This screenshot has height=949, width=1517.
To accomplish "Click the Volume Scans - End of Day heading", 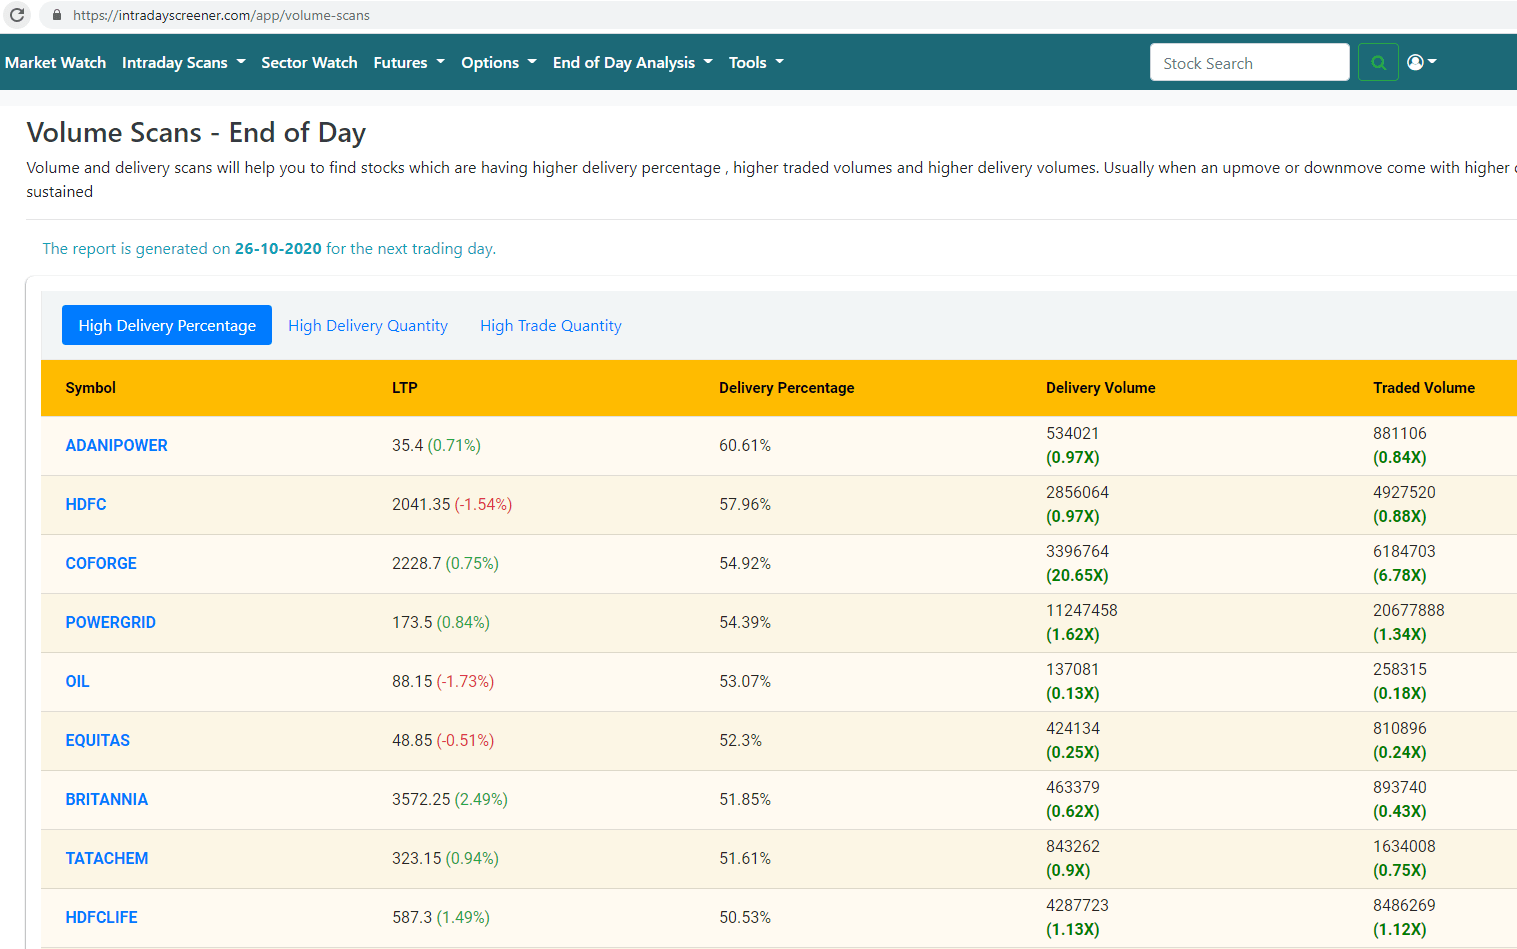I will [x=196, y=132].
